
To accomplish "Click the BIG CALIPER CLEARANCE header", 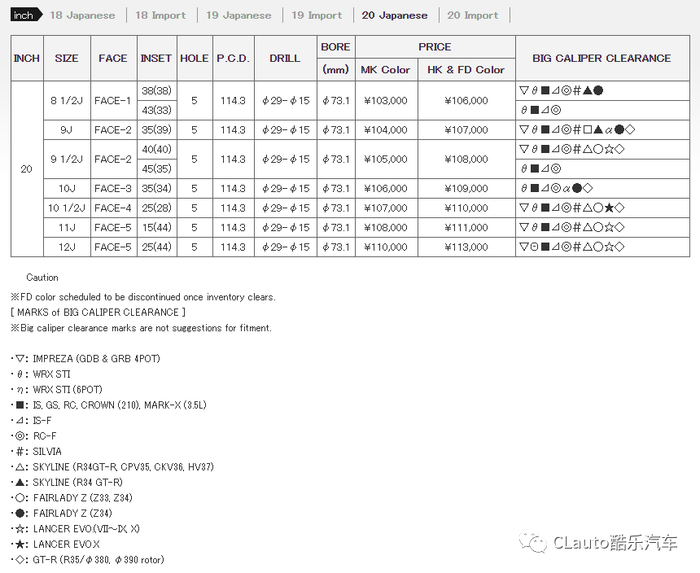I will [x=602, y=58].
